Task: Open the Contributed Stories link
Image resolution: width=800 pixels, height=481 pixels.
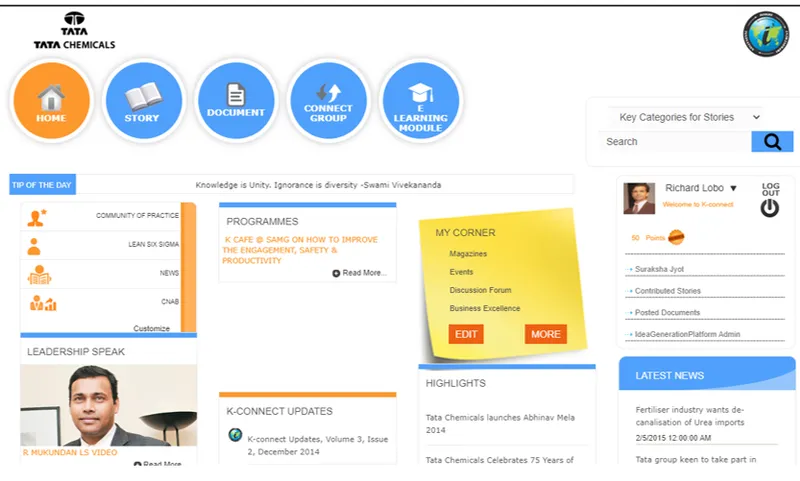Action: click(x=668, y=291)
